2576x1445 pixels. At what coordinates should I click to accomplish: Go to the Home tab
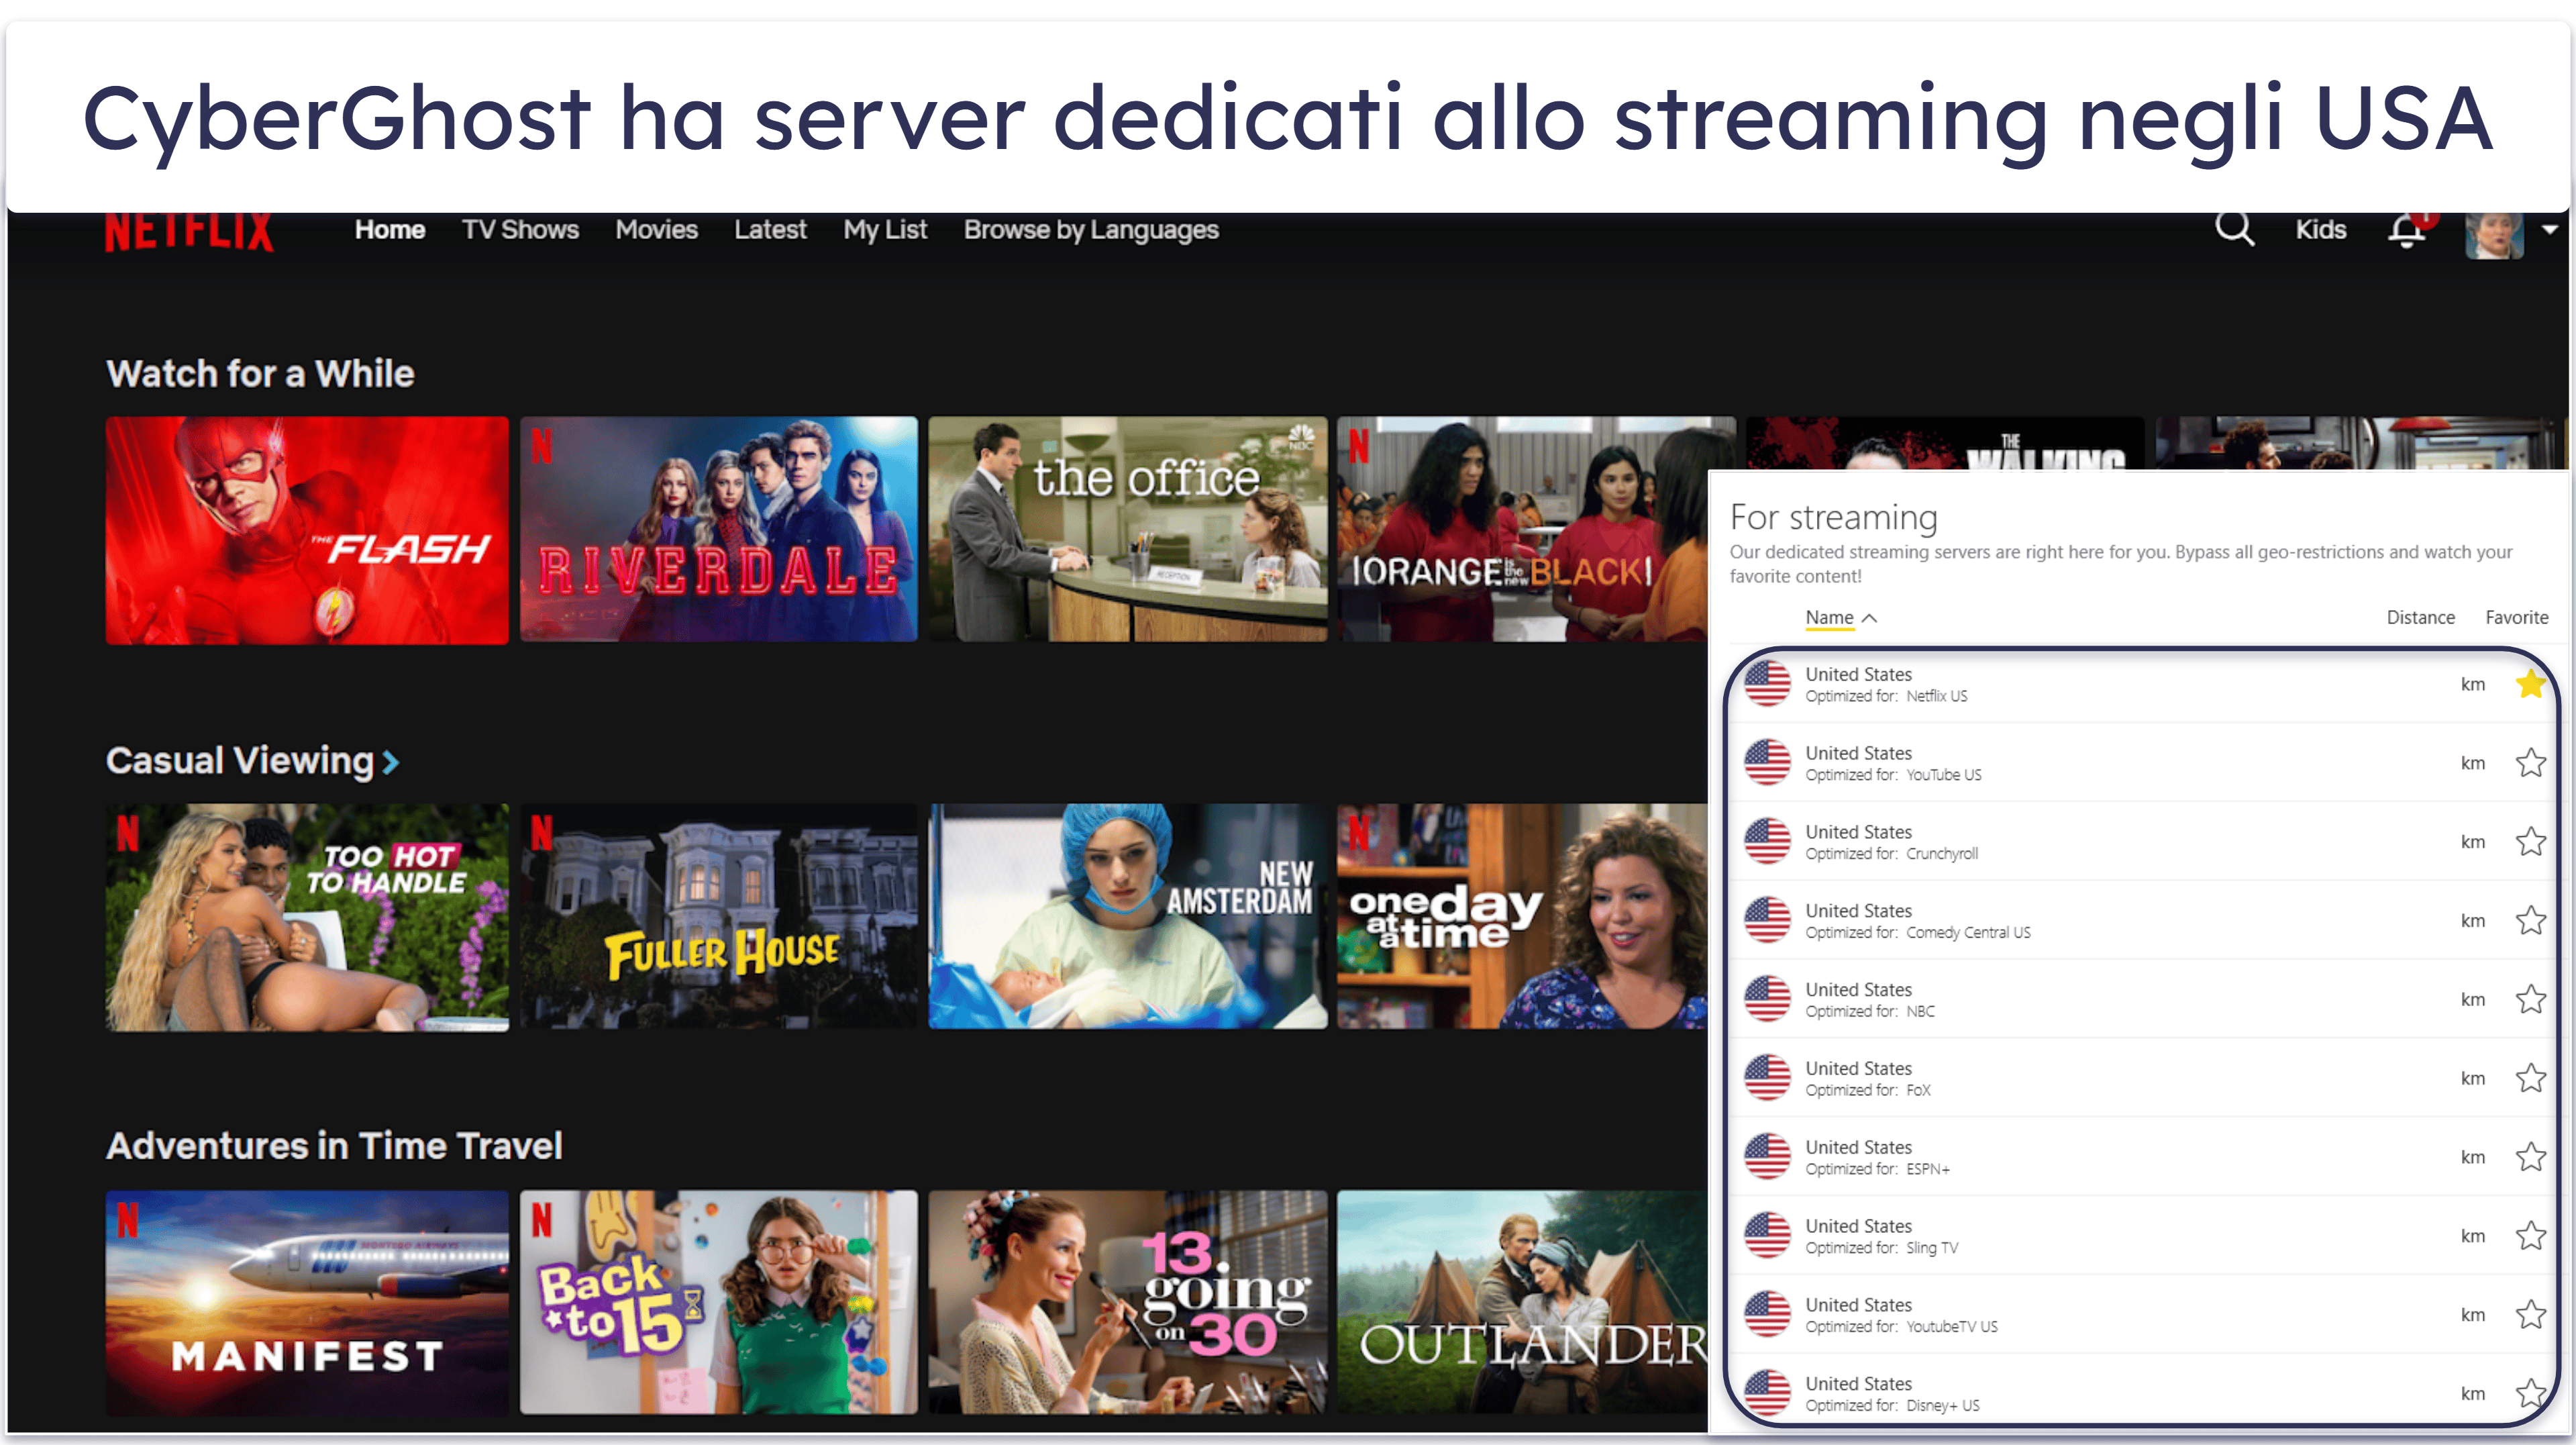coord(390,230)
